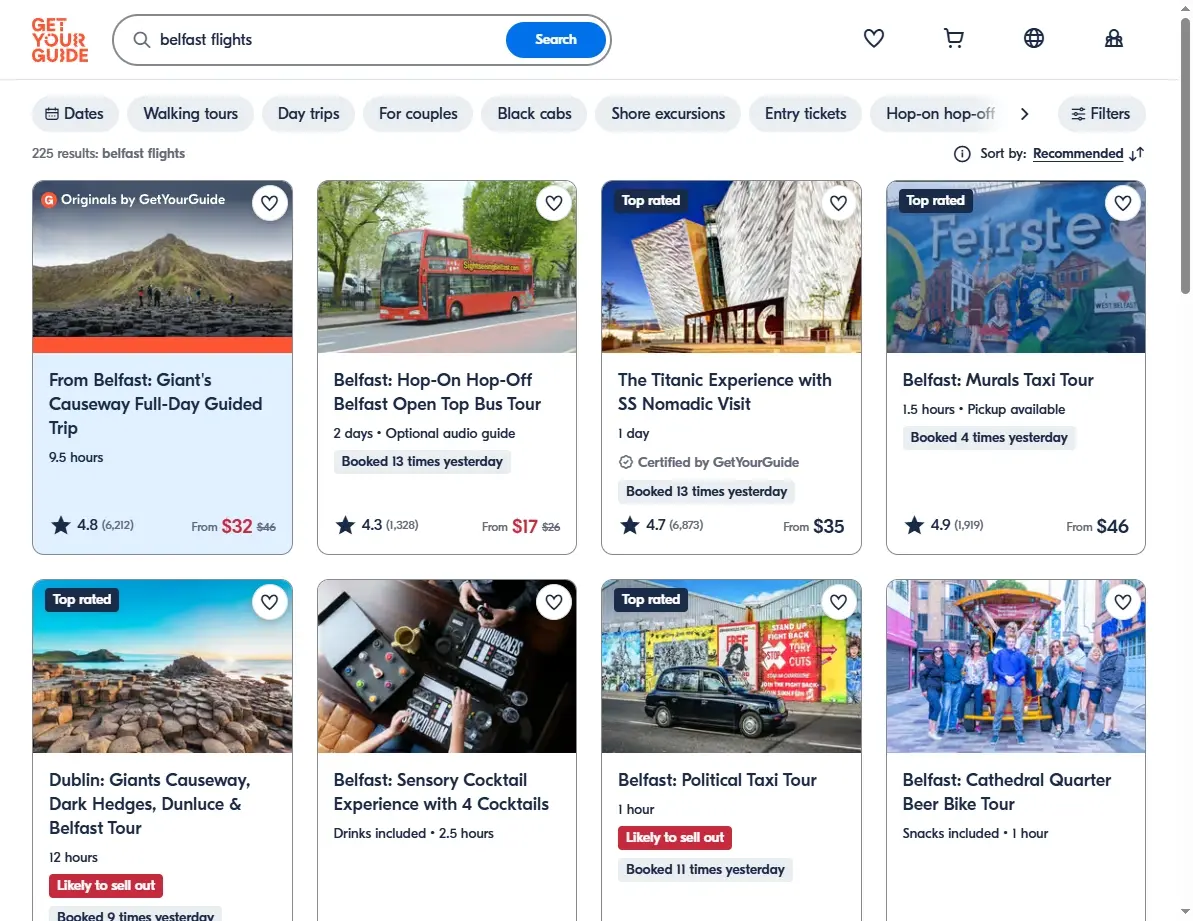Click the From $17 price
The image size is (1193, 921).
[521, 526]
